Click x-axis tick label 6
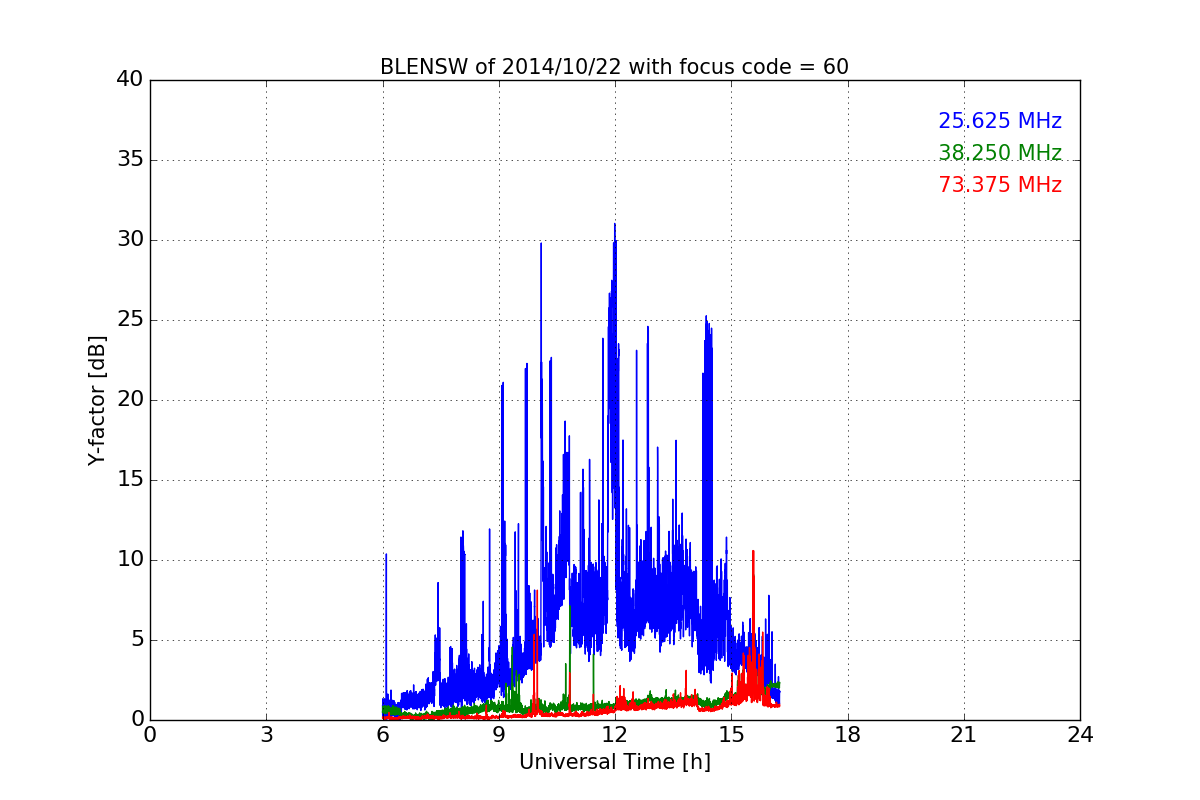 pyautogui.click(x=383, y=735)
